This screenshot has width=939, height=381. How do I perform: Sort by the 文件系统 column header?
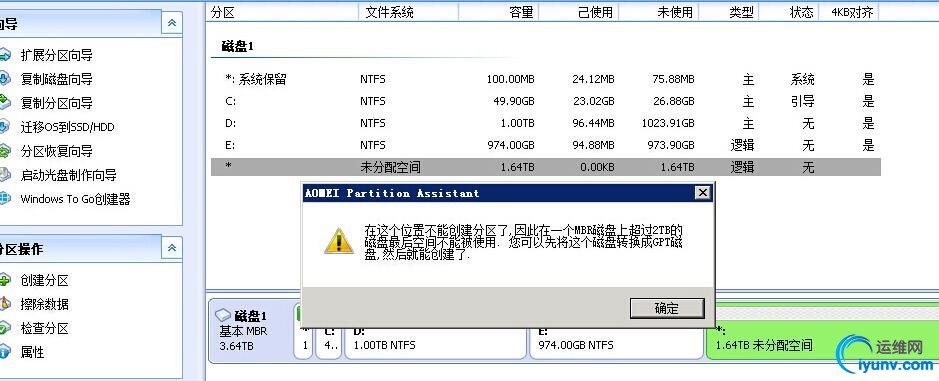(x=408, y=12)
